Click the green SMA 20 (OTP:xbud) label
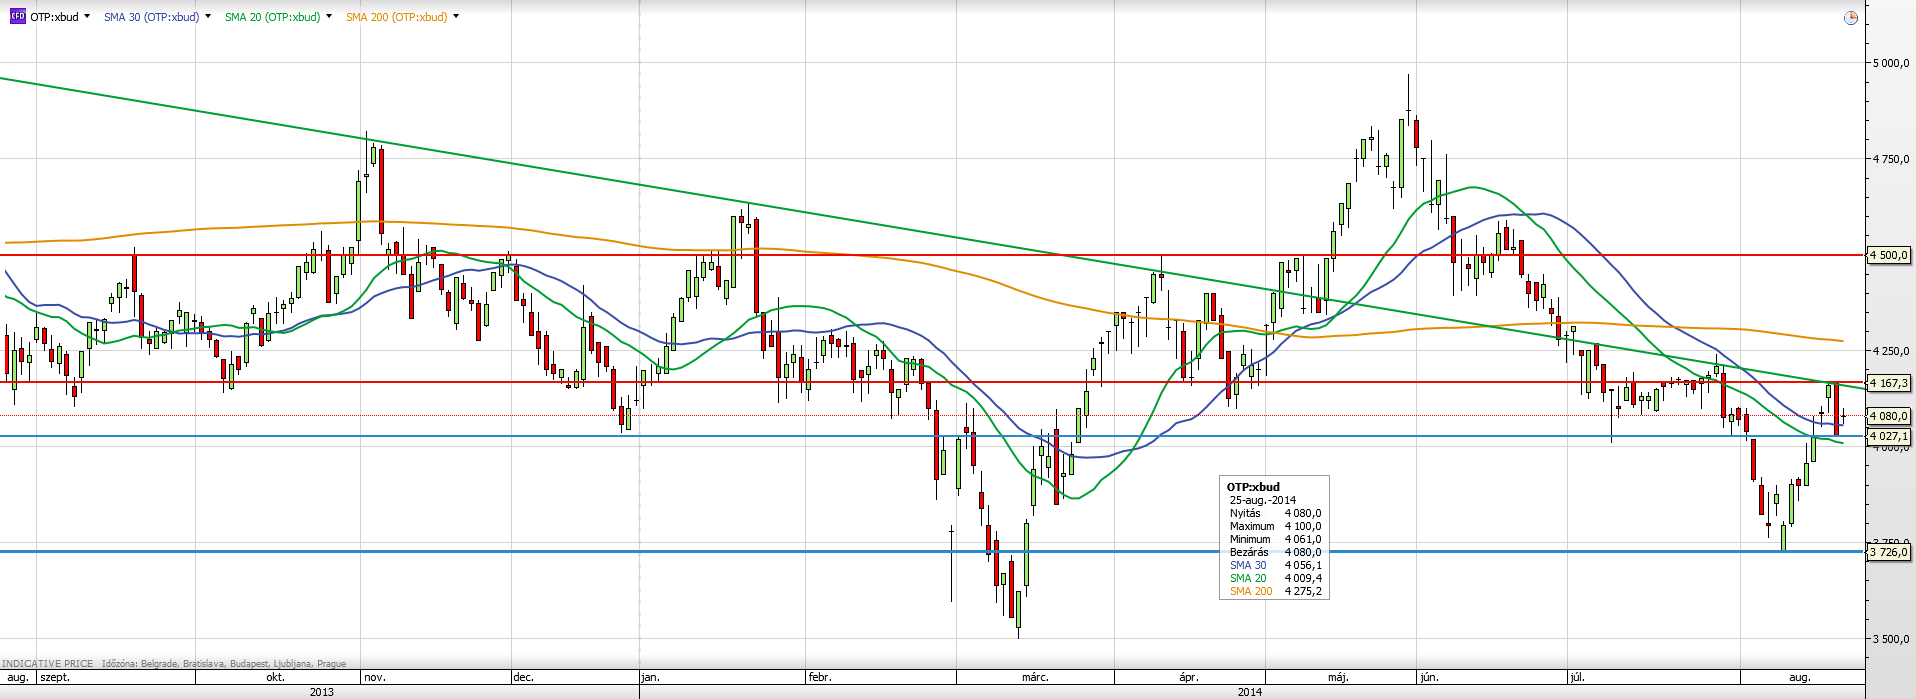Viewport: 1916px width, 699px height. click(x=272, y=17)
